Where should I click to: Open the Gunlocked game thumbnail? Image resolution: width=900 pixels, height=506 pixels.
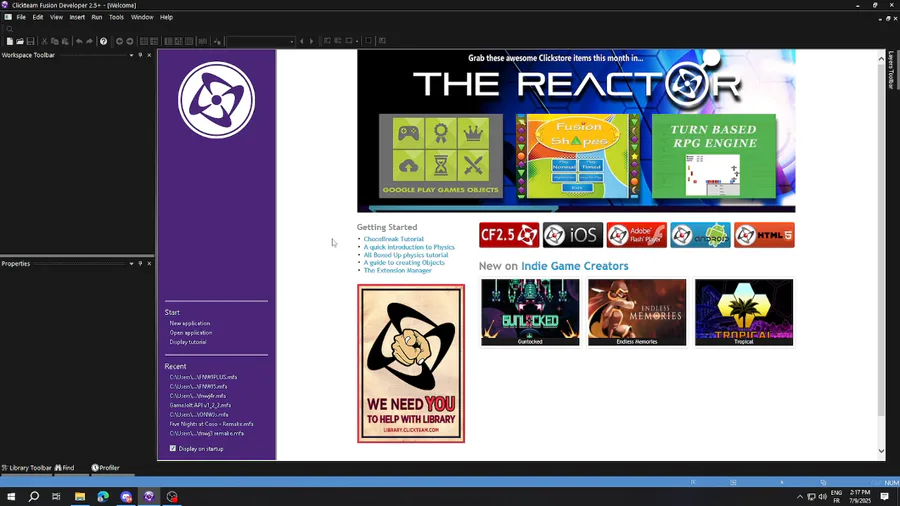pos(530,312)
